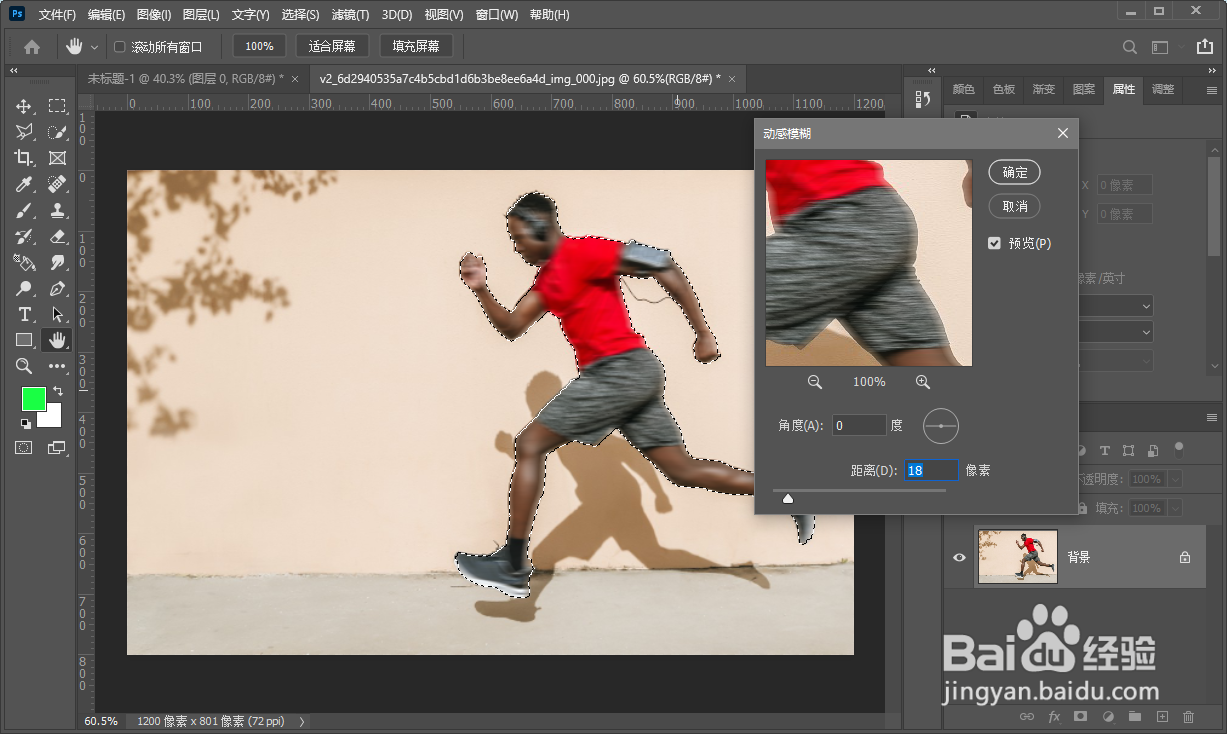Click the 角度(A) angle input field
The height and width of the screenshot is (734, 1227).
(859, 425)
